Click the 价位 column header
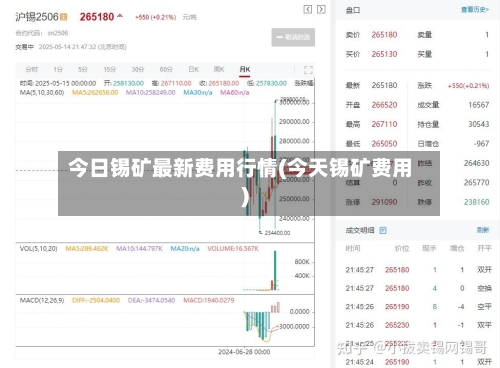The image size is (500, 368). coord(402,248)
